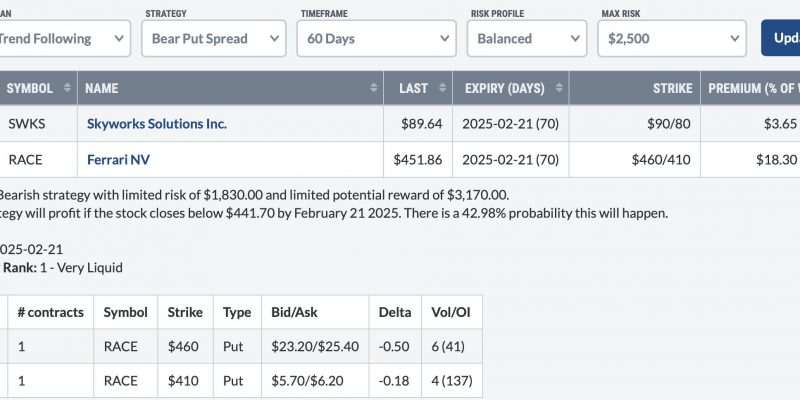Sort by Symbol column arrows
The image size is (800, 400).
tap(67, 88)
